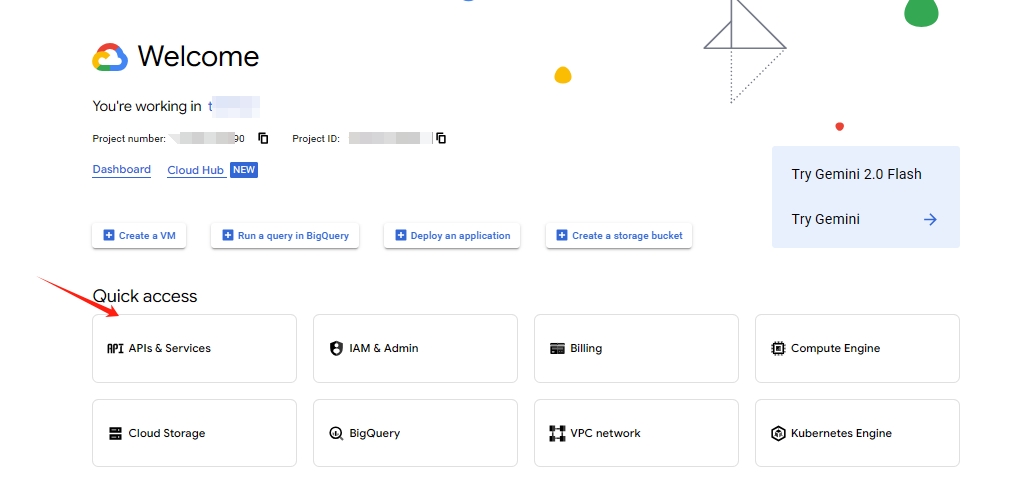
Task: Open the Compute Engine quick access card
Action: [x=857, y=348]
